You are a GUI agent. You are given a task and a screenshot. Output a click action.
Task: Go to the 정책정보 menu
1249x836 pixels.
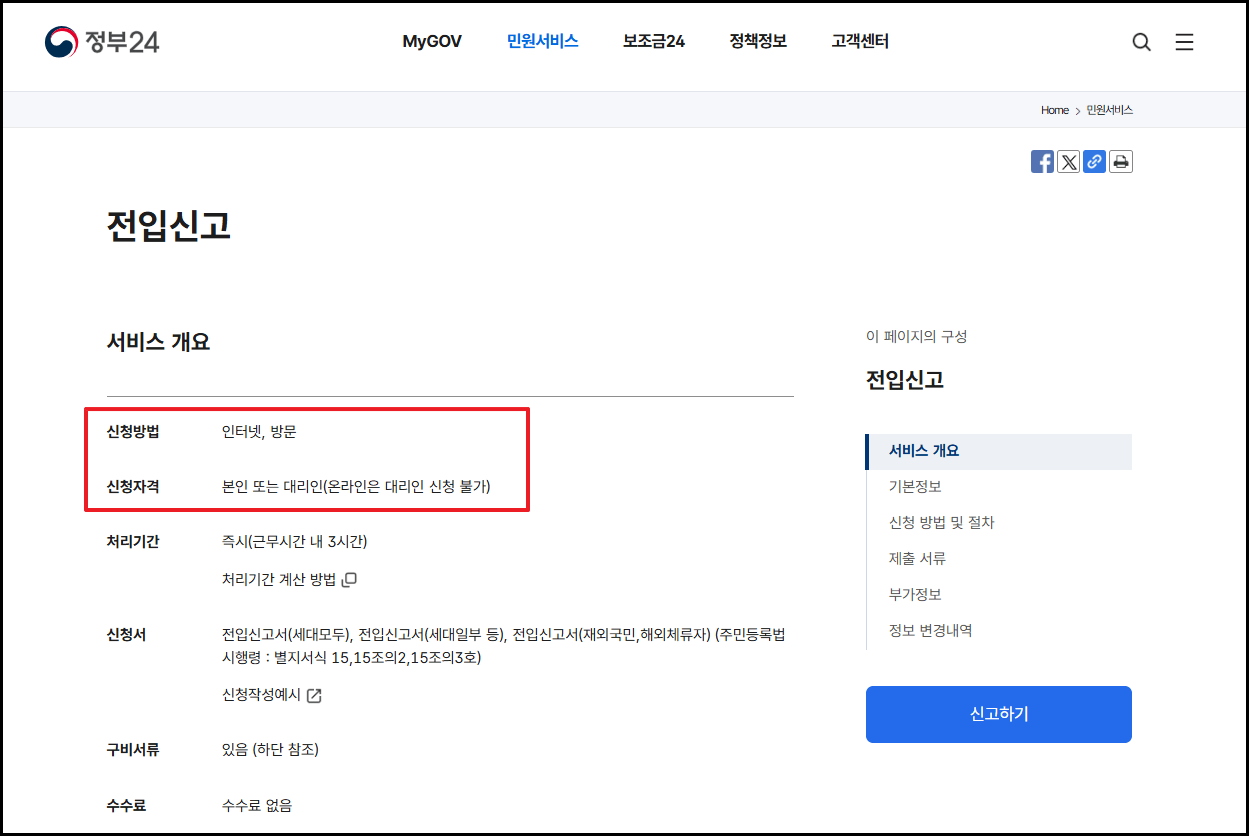[757, 41]
